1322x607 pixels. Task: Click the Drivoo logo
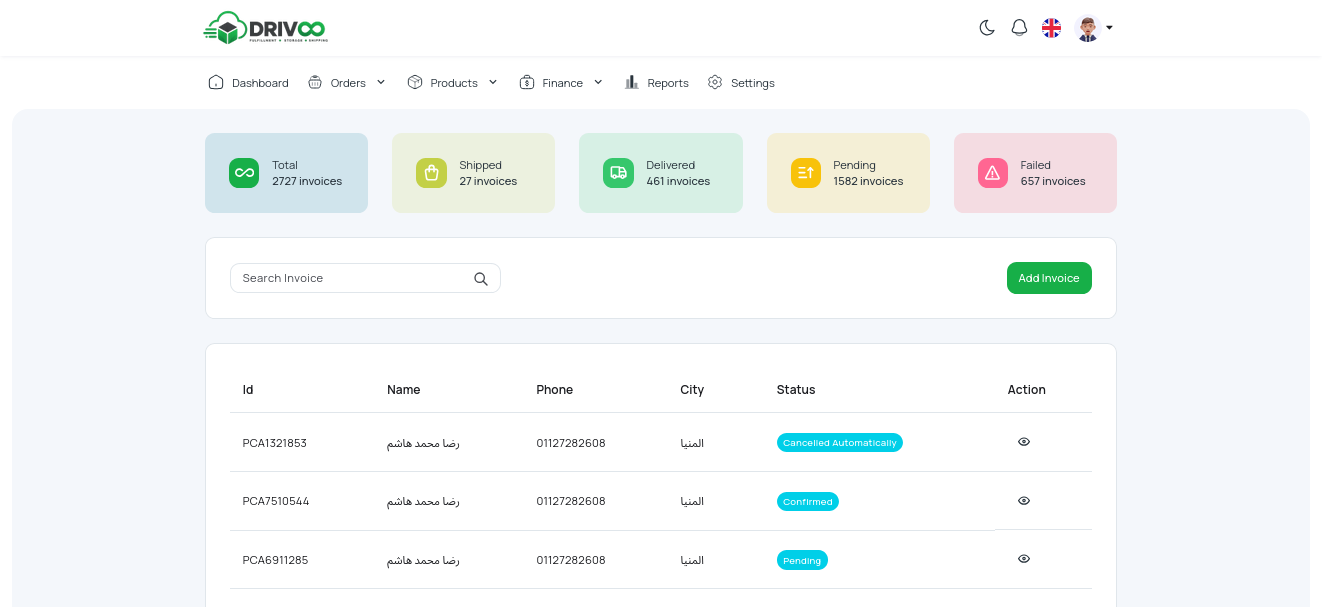(x=265, y=28)
